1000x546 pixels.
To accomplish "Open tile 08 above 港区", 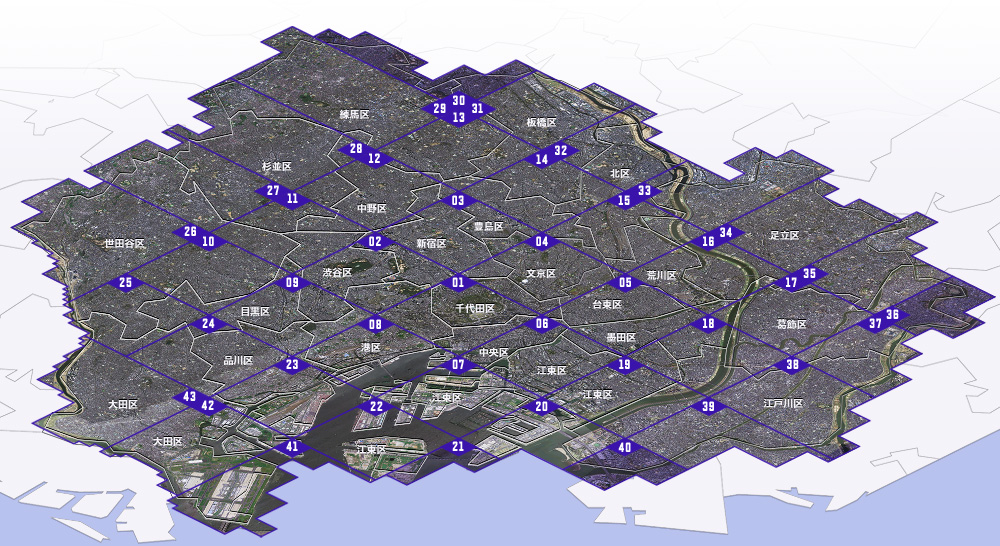I will point(375,324).
